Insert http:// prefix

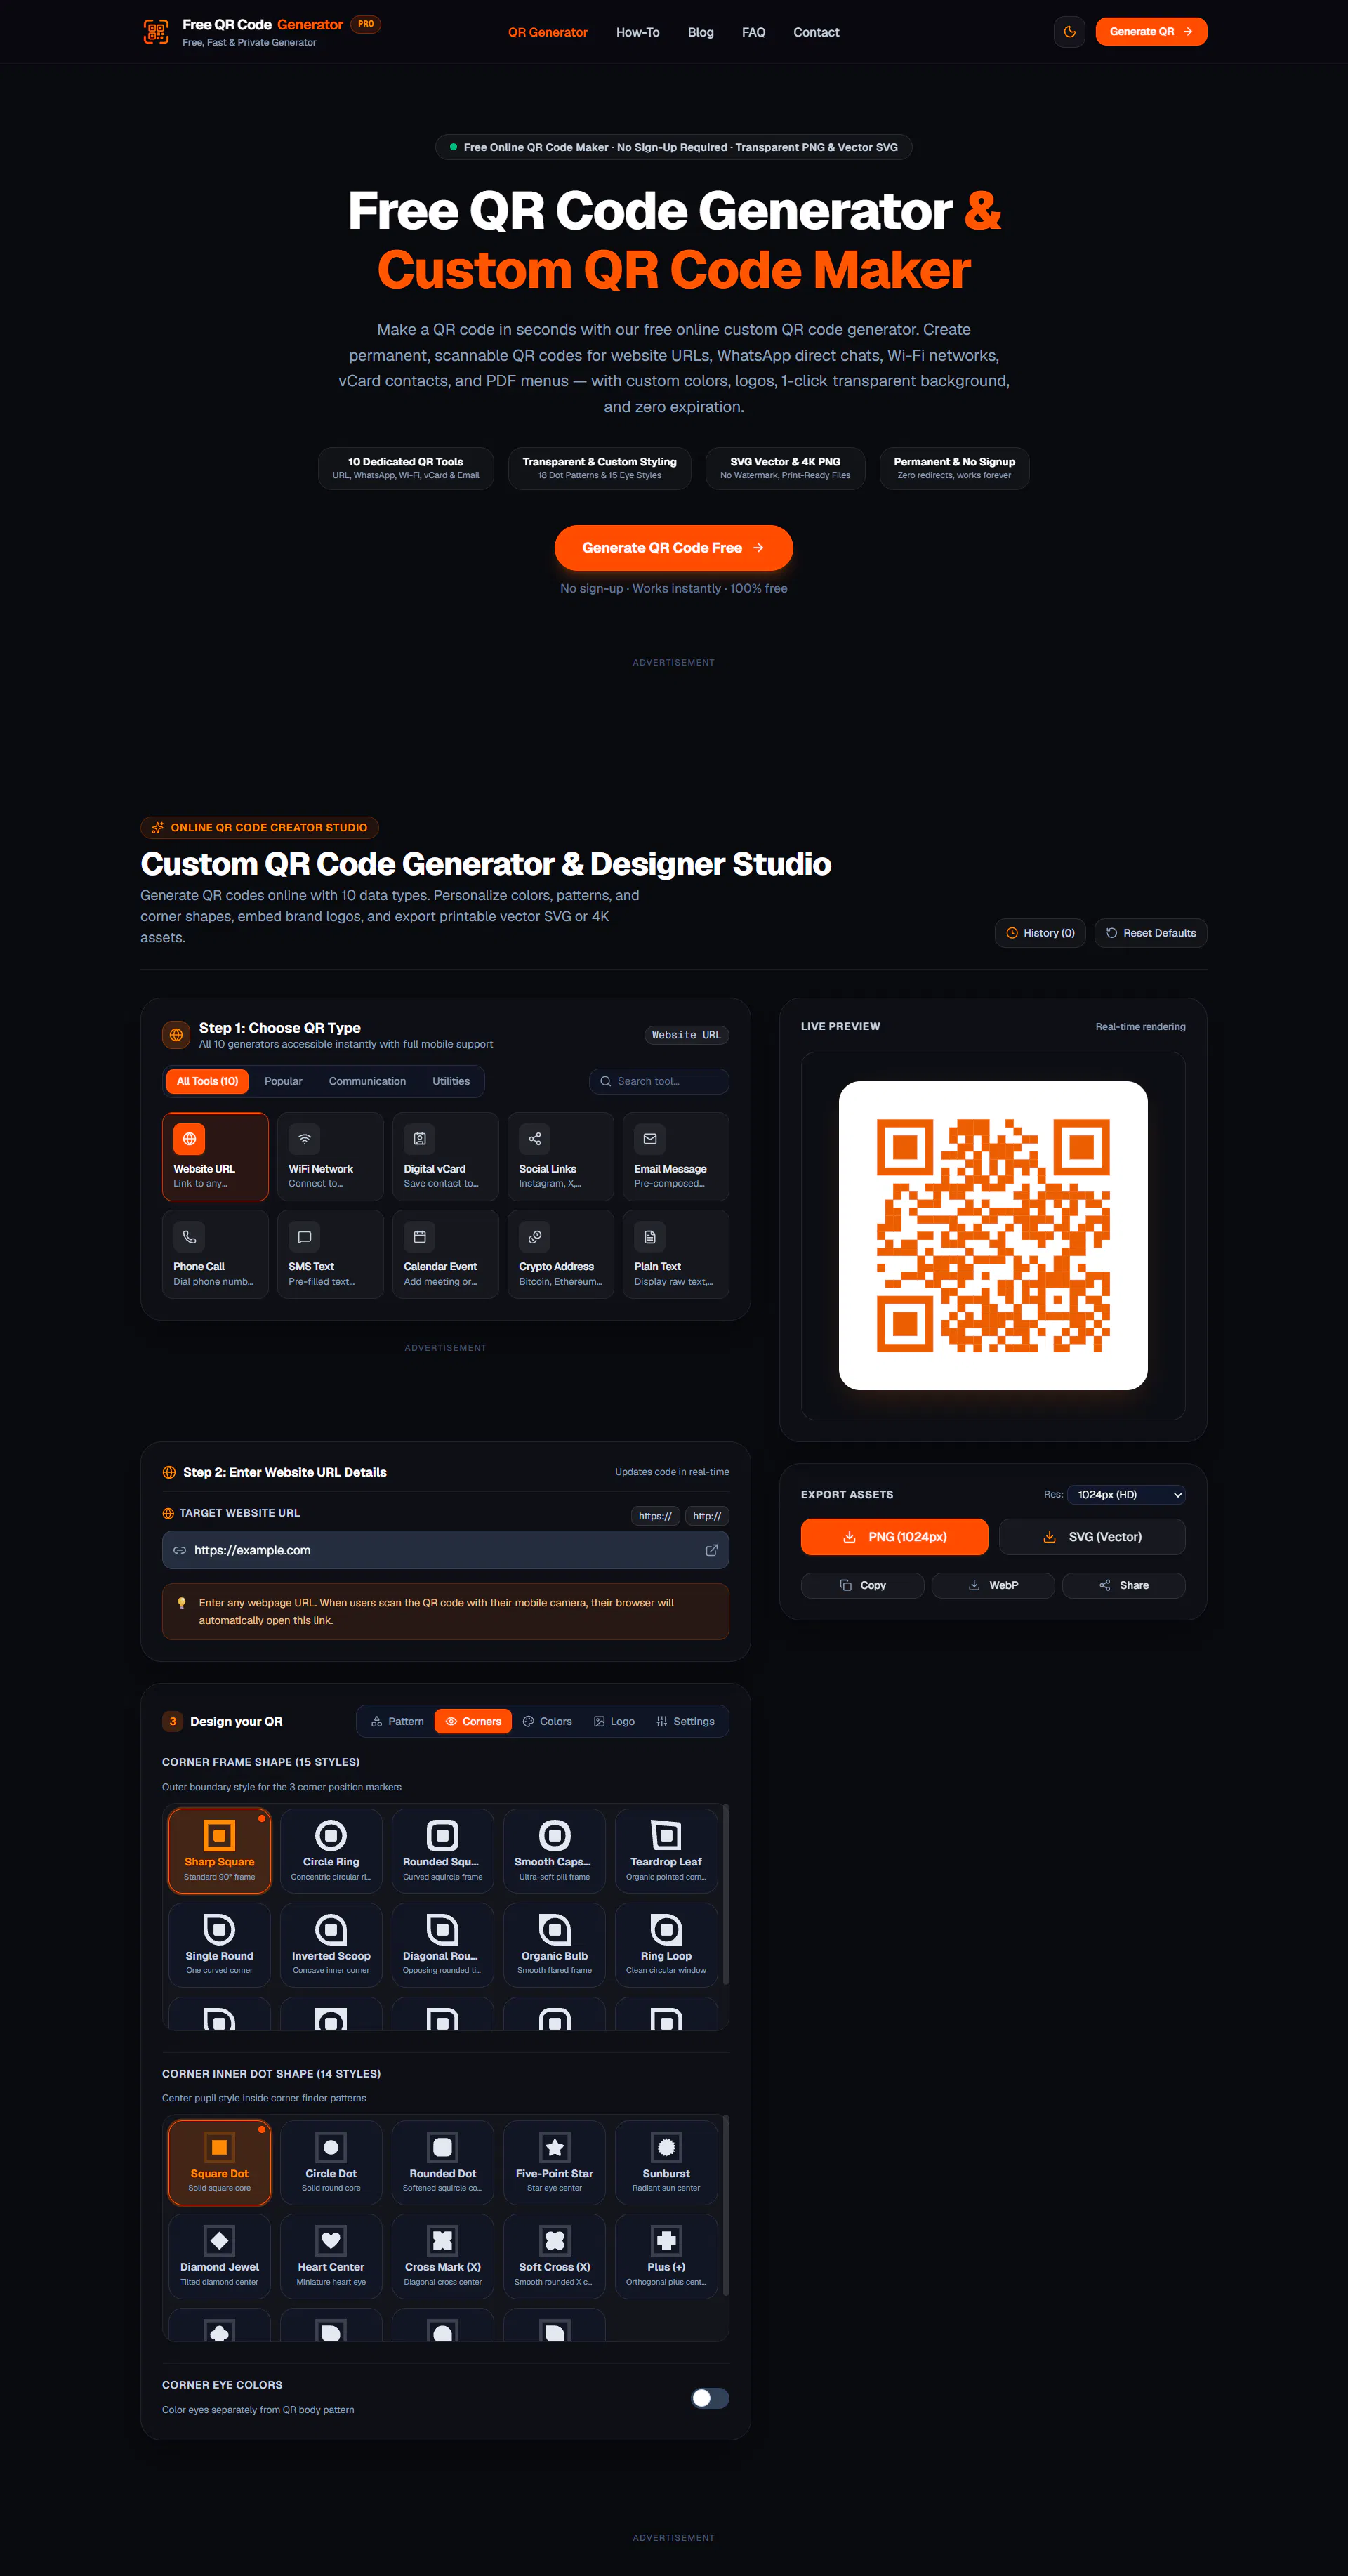(707, 1516)
